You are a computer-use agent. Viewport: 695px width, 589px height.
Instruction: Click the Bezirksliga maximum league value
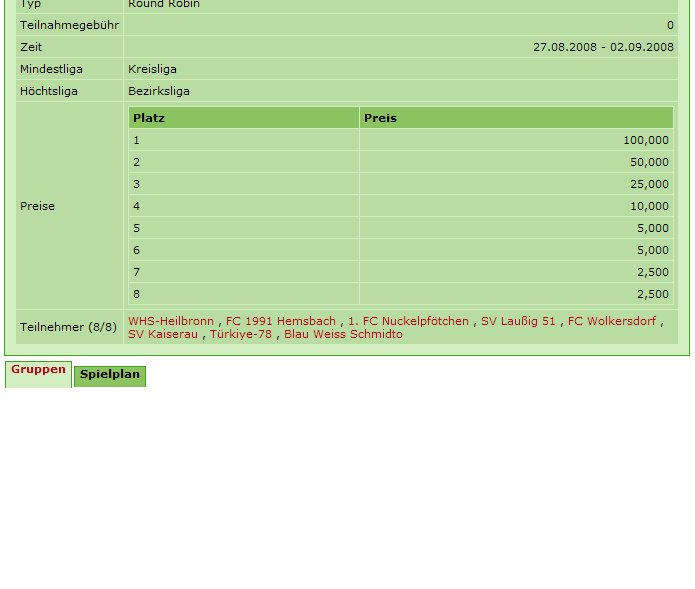click(158, 91)
